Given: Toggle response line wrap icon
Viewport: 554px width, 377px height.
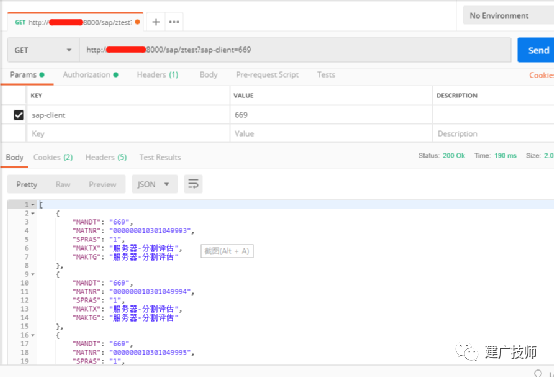Looking at the screenshot, I should point(193,184).
